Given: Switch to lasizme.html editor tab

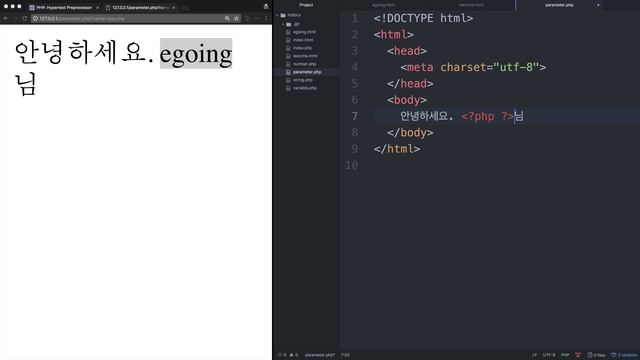Looking at the screenshot, I should pyautogui.click(x=471, y=5).
